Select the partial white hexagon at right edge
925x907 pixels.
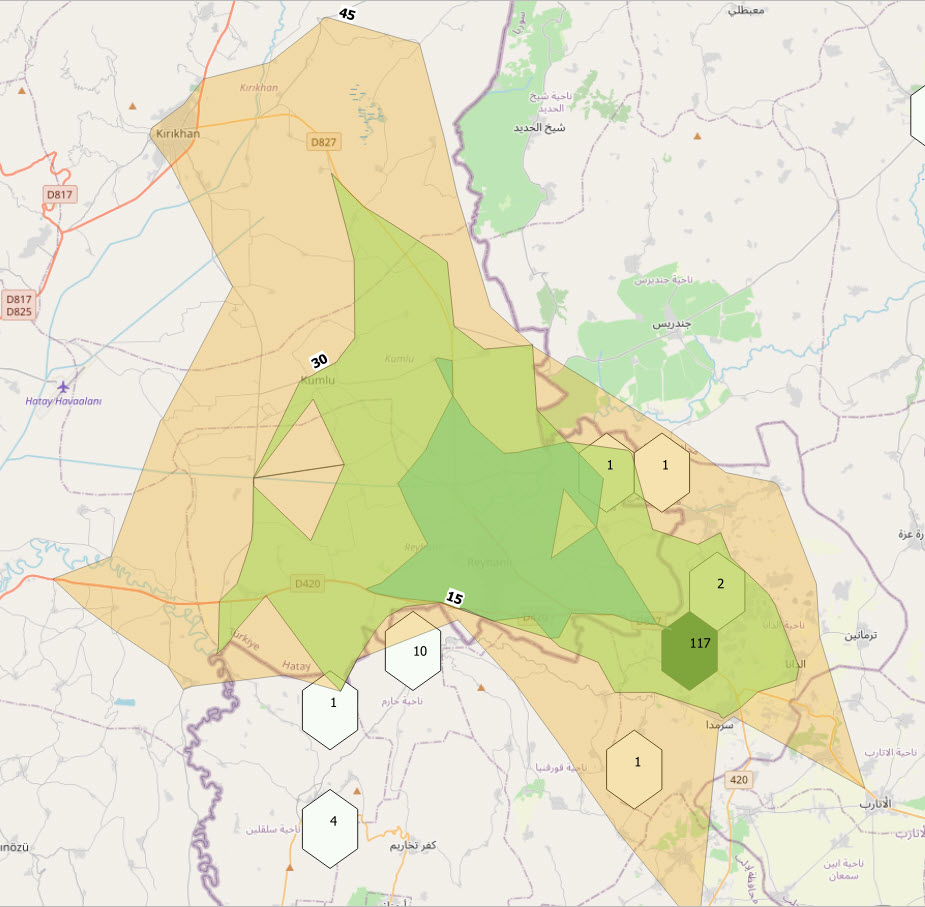tap(918, 115)
